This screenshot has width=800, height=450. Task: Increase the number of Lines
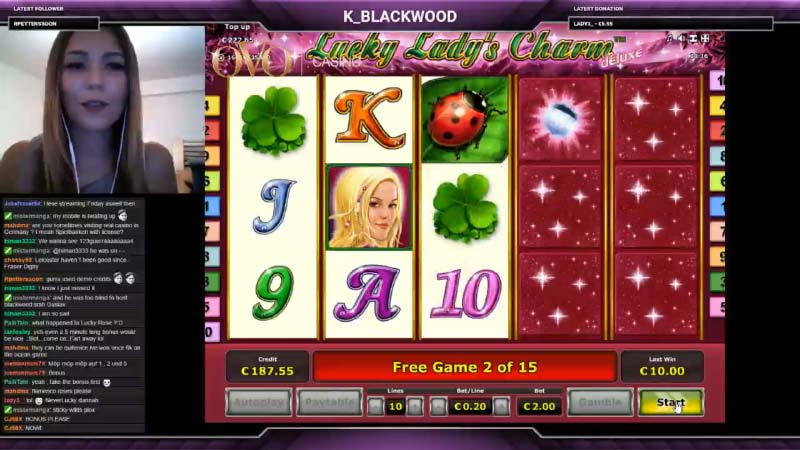coord(415,407)
